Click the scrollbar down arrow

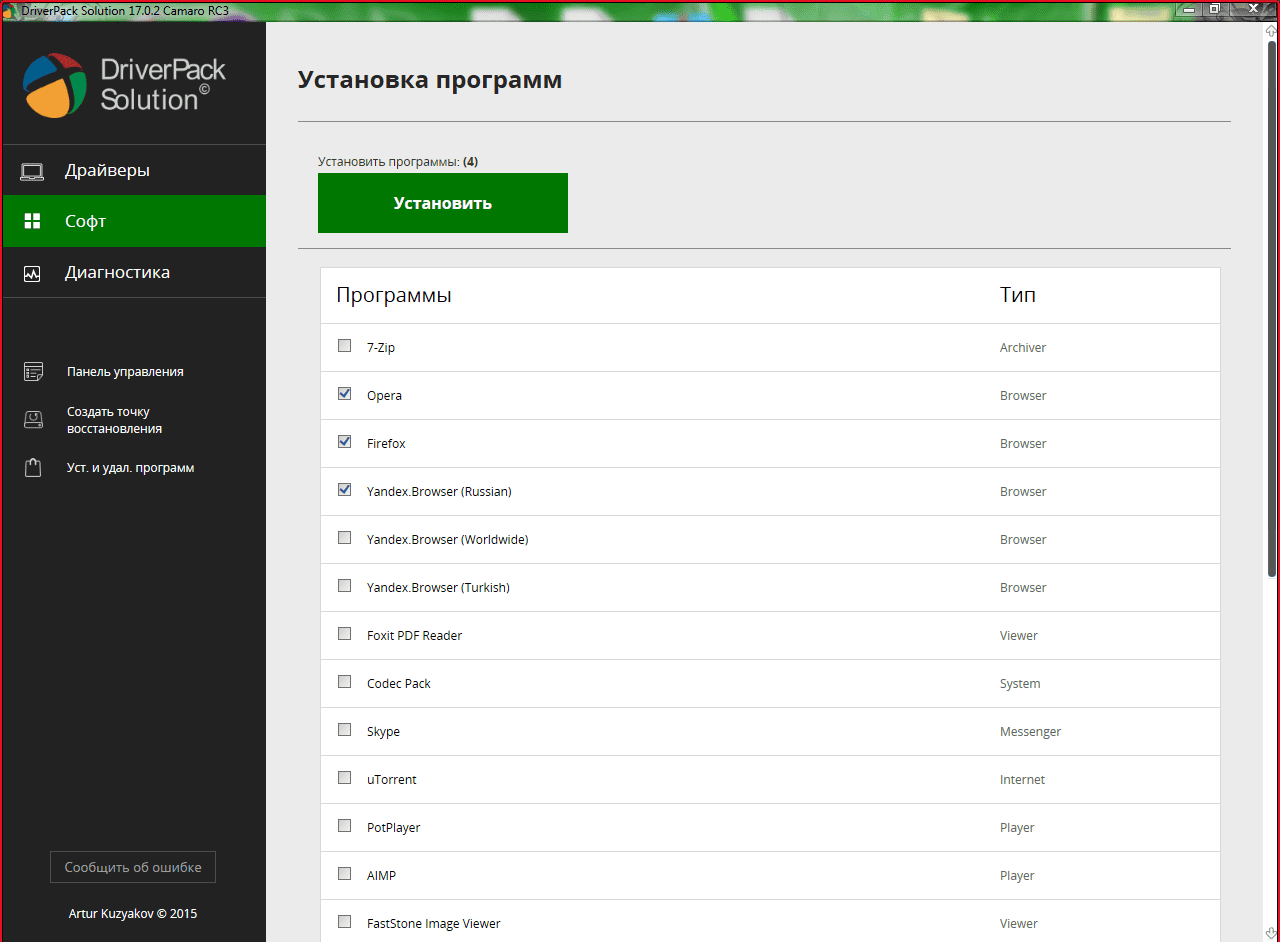click(x=1271, y=933)
